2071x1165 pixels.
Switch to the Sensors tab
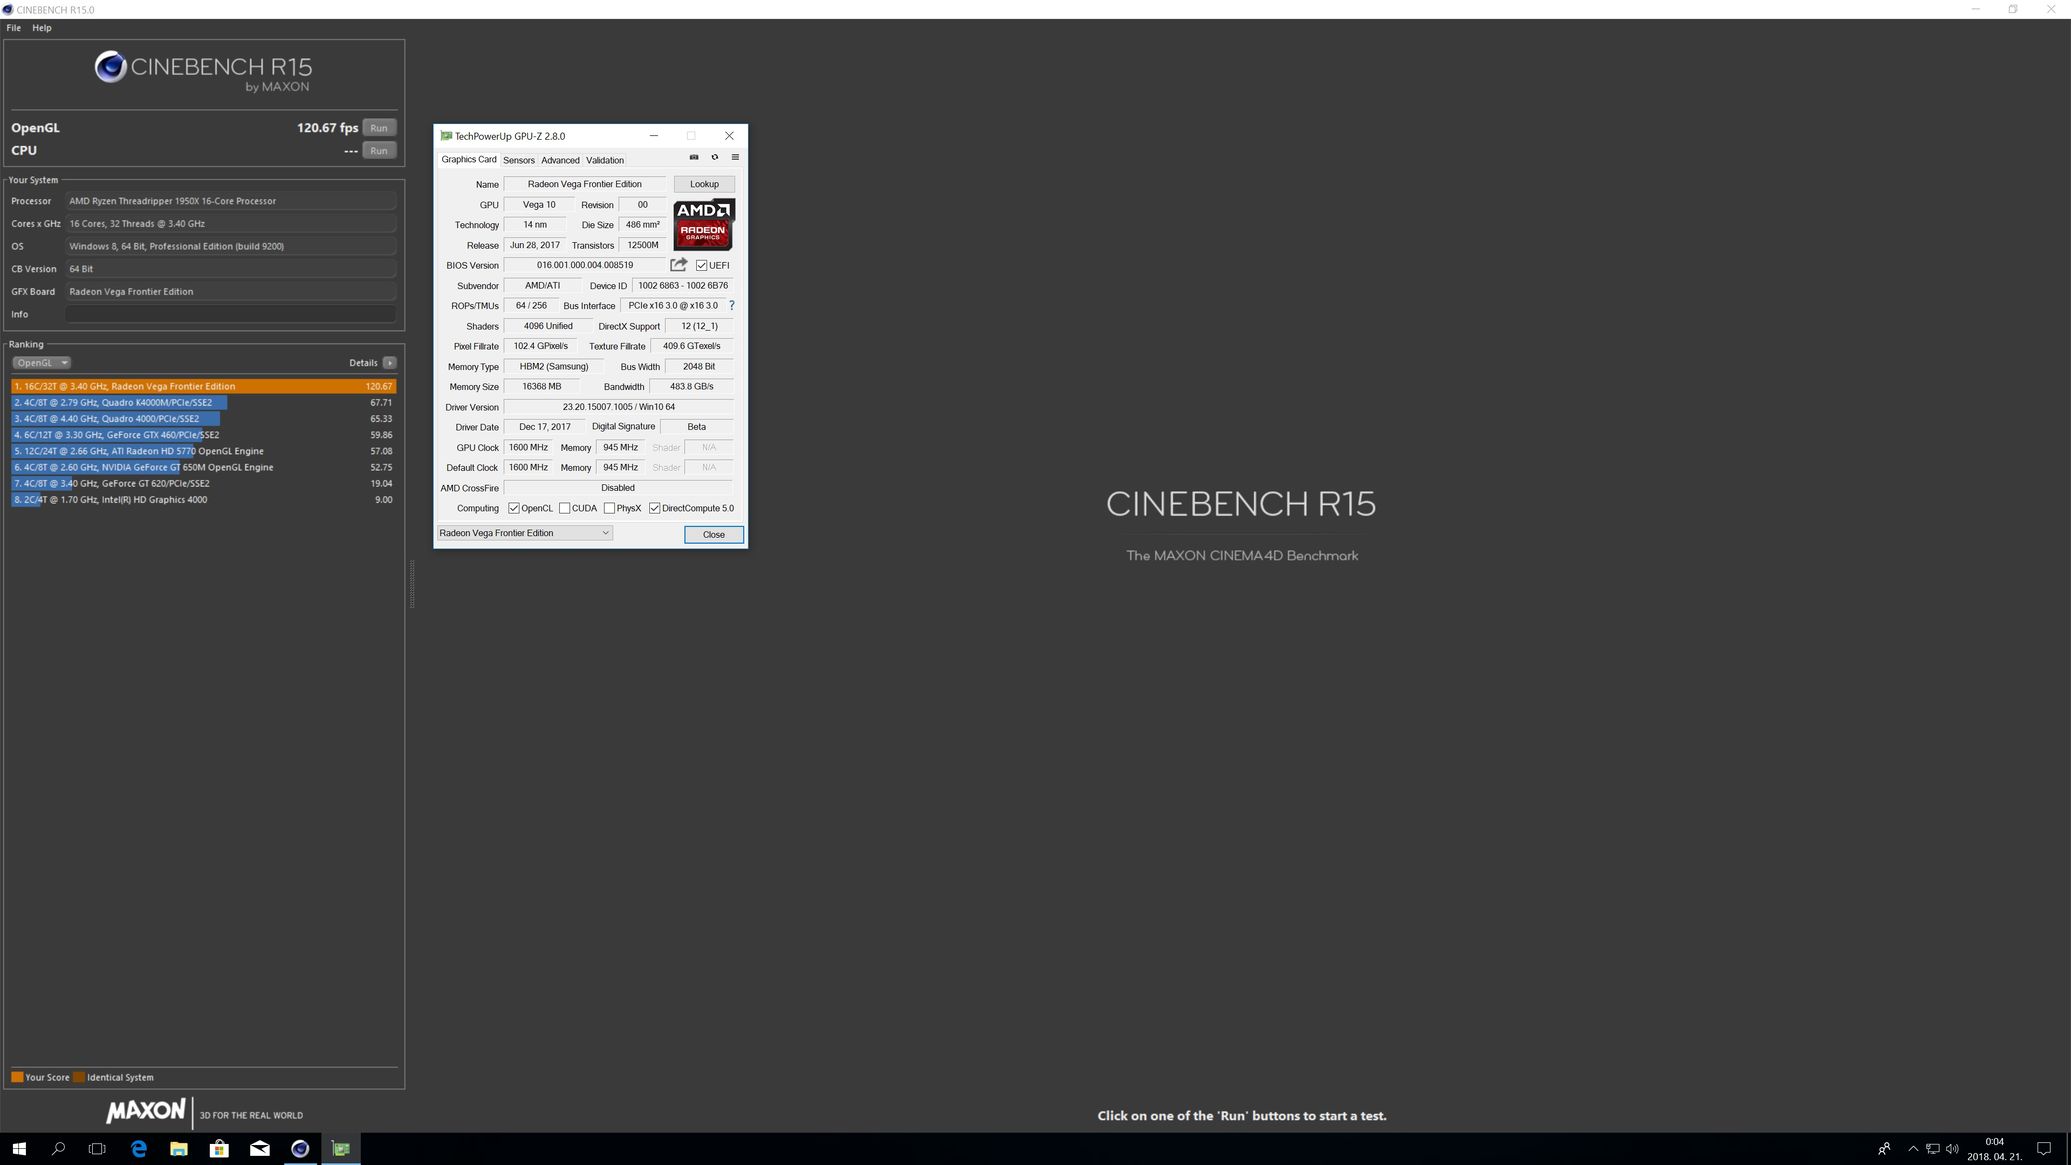(x=518, y=160)
